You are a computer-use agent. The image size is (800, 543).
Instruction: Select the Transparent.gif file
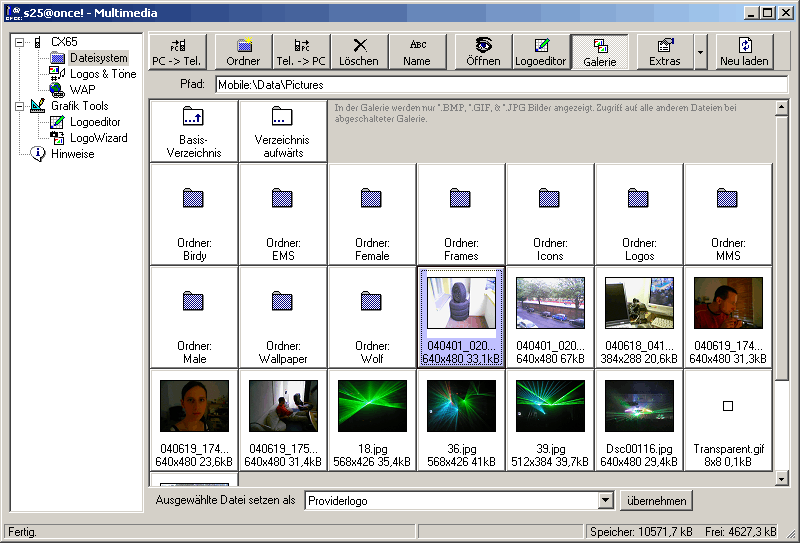pyautogui.click(x=728, y=420)
